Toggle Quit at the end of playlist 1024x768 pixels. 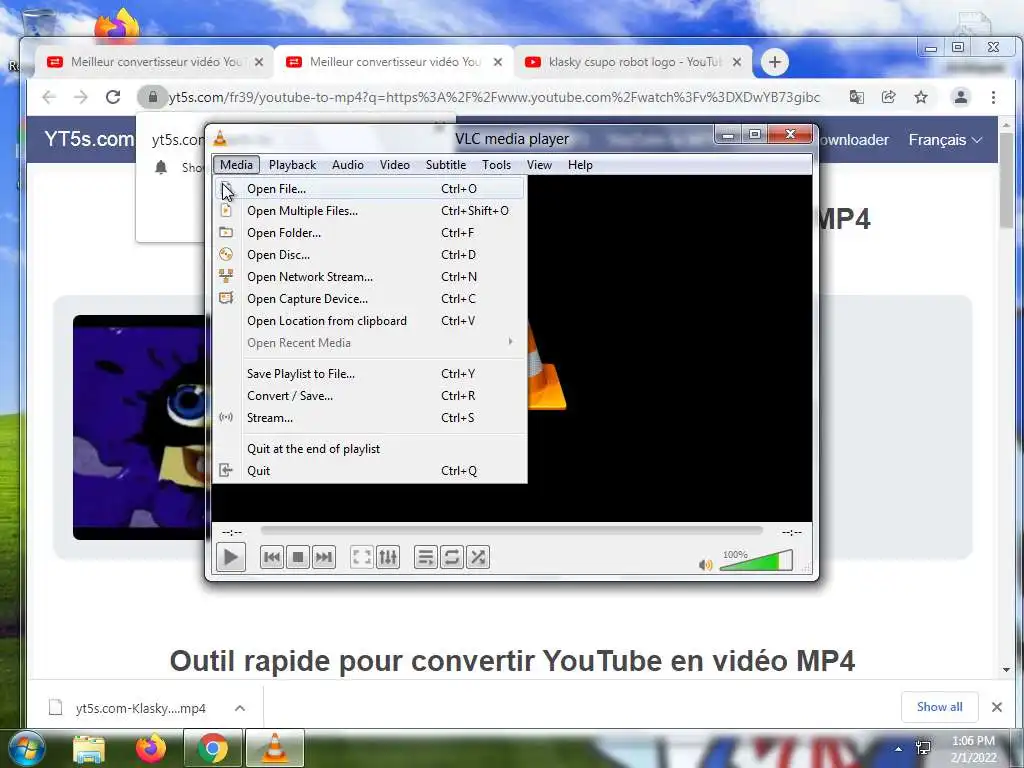(369, 449)
